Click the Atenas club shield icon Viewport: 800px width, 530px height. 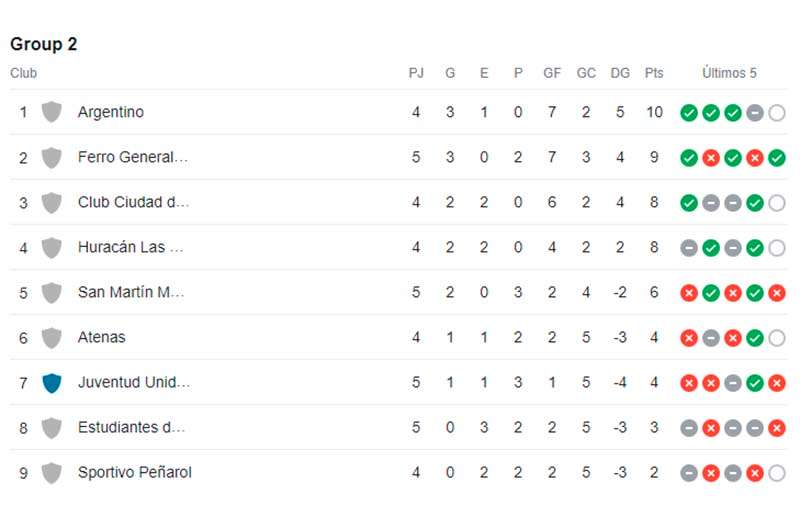[51, 337]
